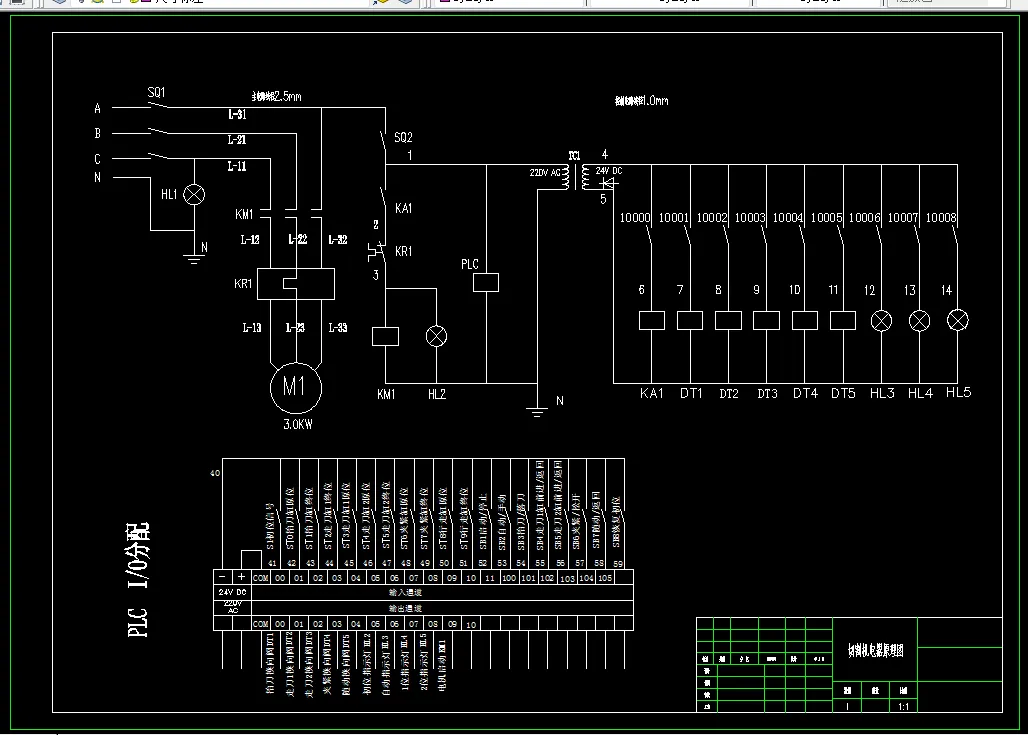Click the PLC I/O vertical title text
Screen dimensions: 1028x735
click(138, 580)
